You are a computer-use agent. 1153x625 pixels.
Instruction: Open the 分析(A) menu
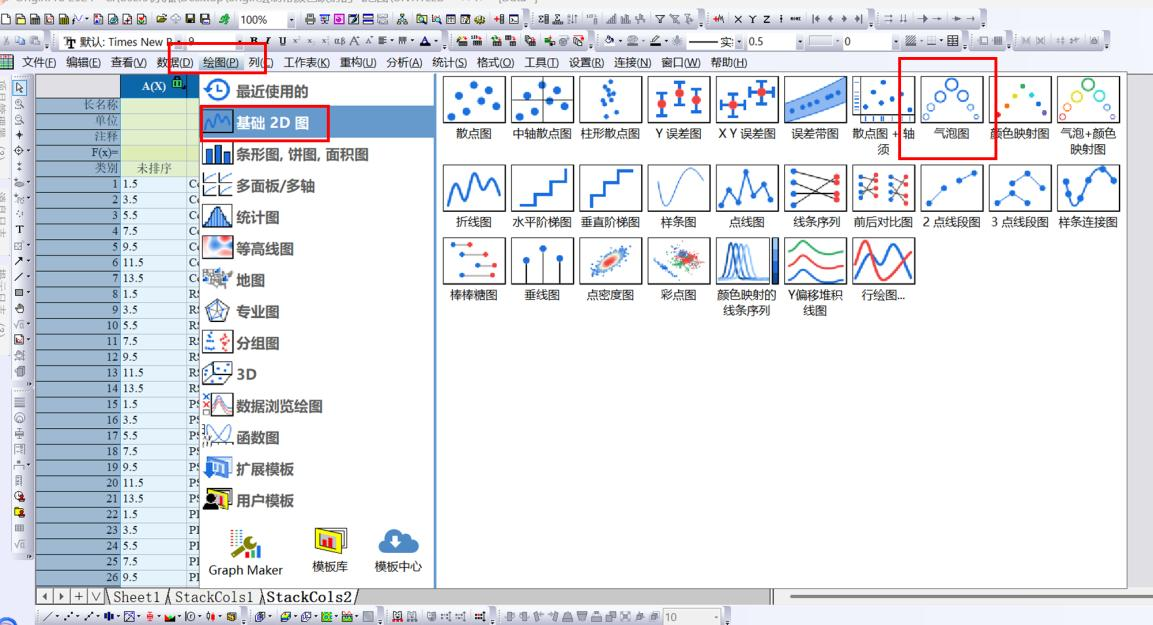pos(404,62)
